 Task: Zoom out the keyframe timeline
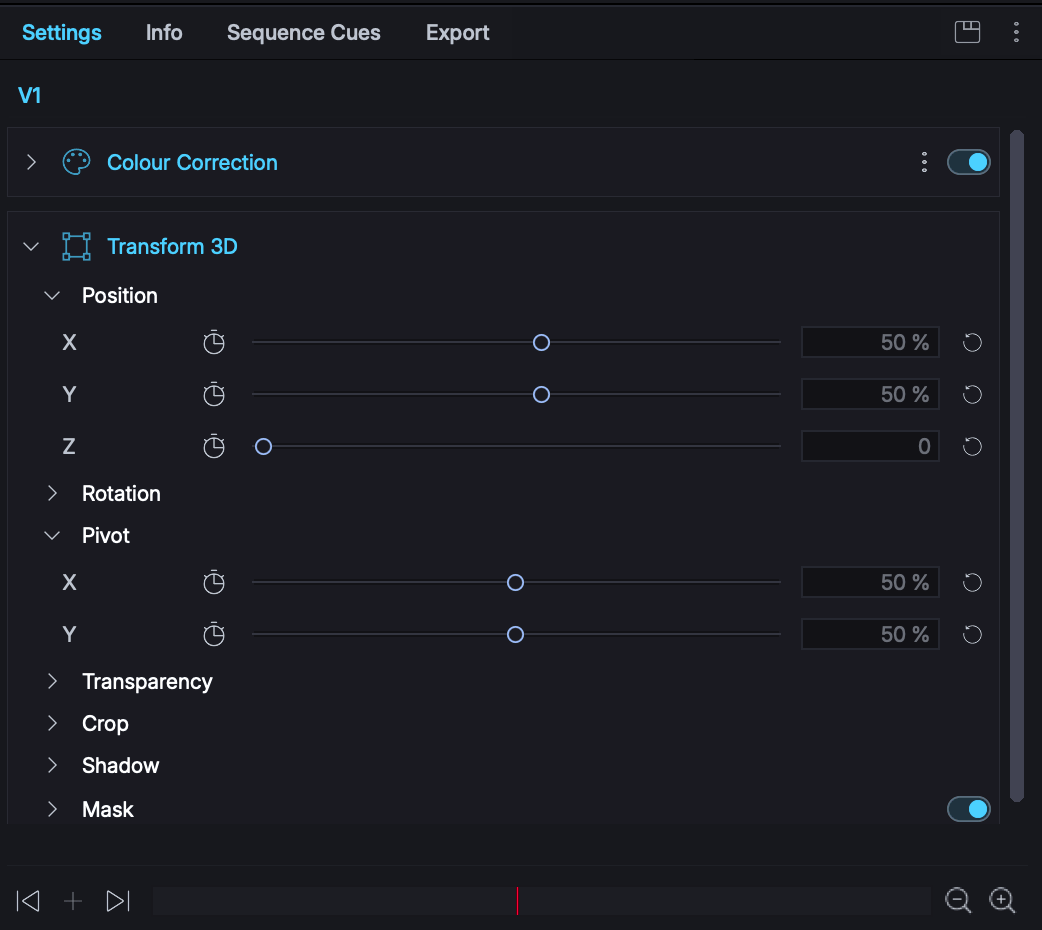coord(958,901)
